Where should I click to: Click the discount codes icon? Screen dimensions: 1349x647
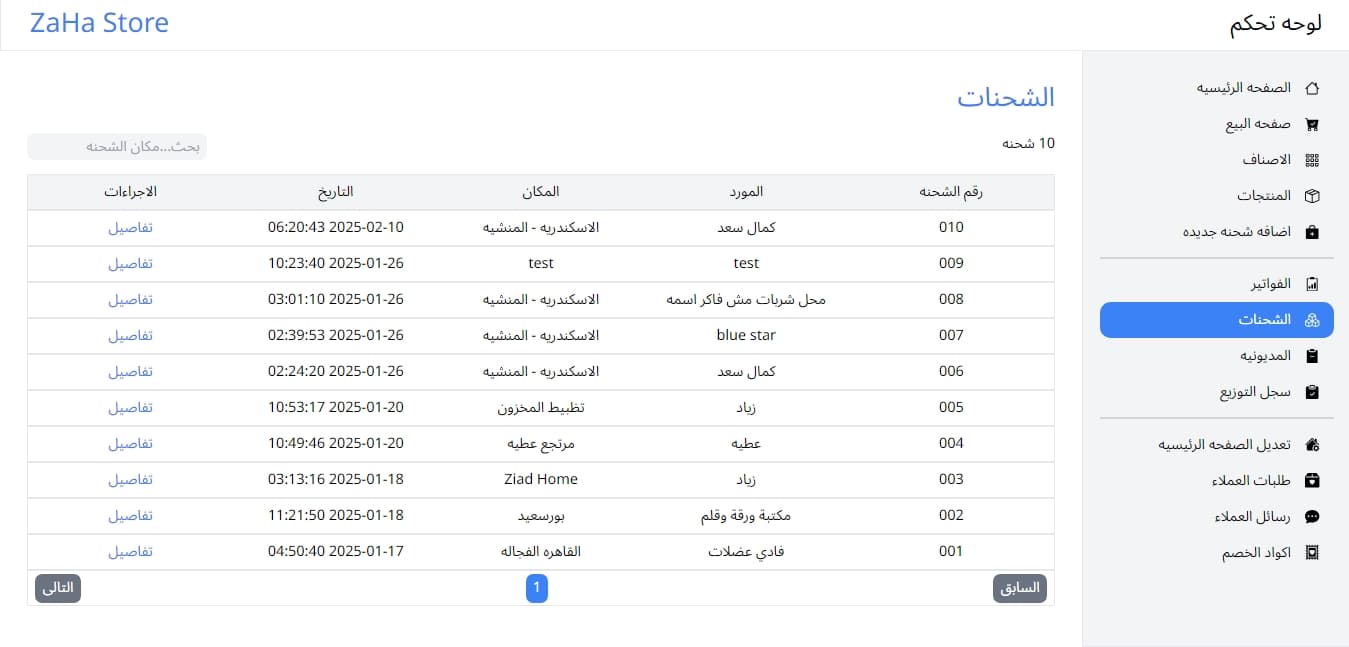1313,553
